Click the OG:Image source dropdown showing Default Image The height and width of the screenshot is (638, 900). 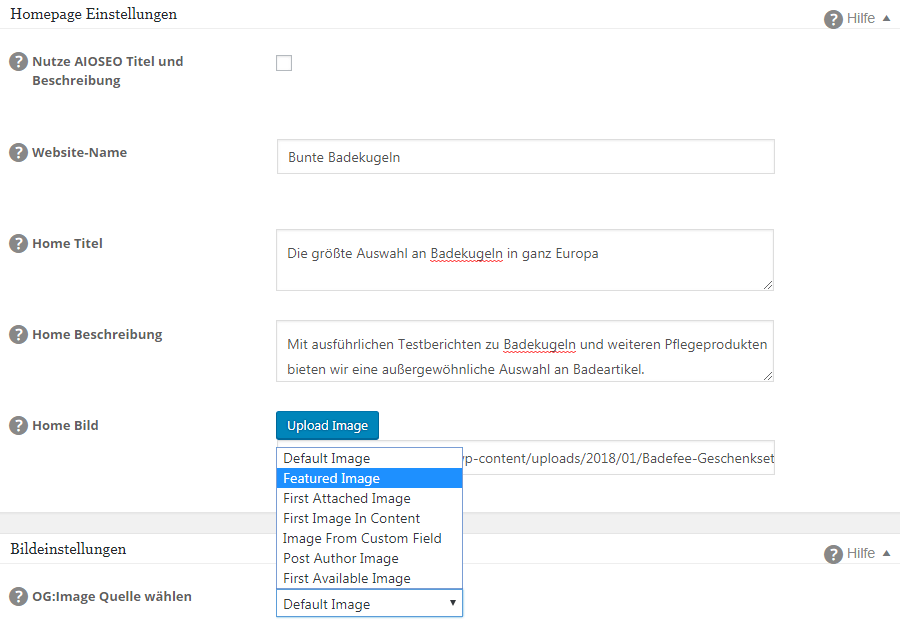pos(369,604)
